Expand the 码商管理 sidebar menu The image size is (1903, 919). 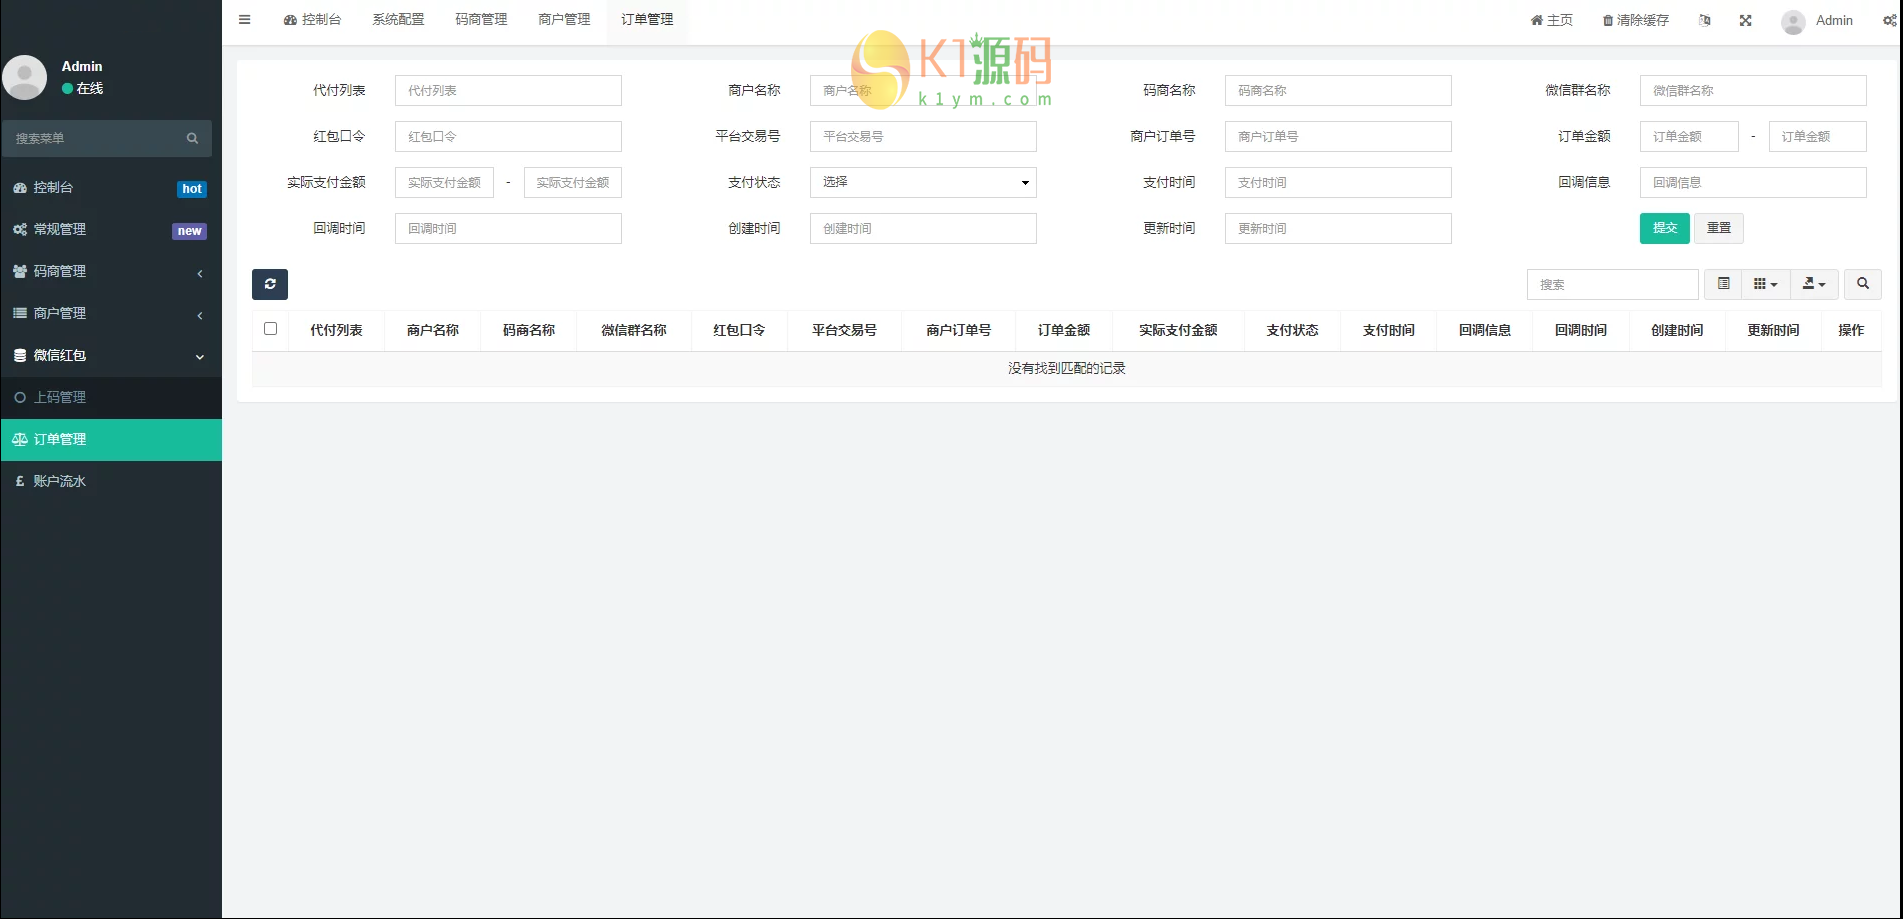point(110,271)
